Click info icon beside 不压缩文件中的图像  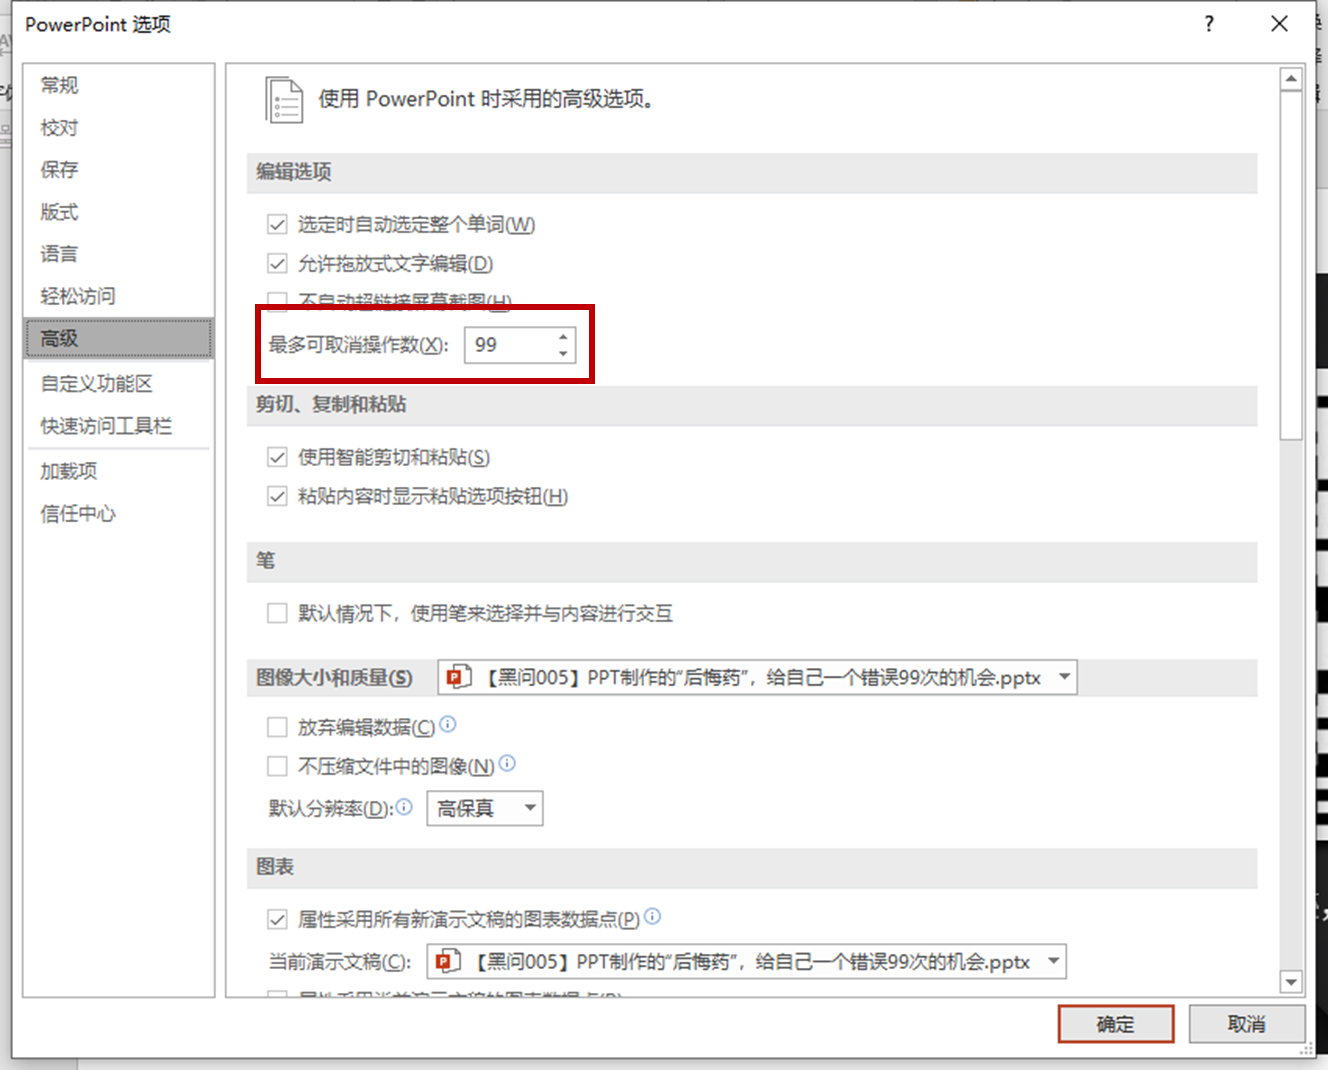pyautogui.click(x=507, y=763)
